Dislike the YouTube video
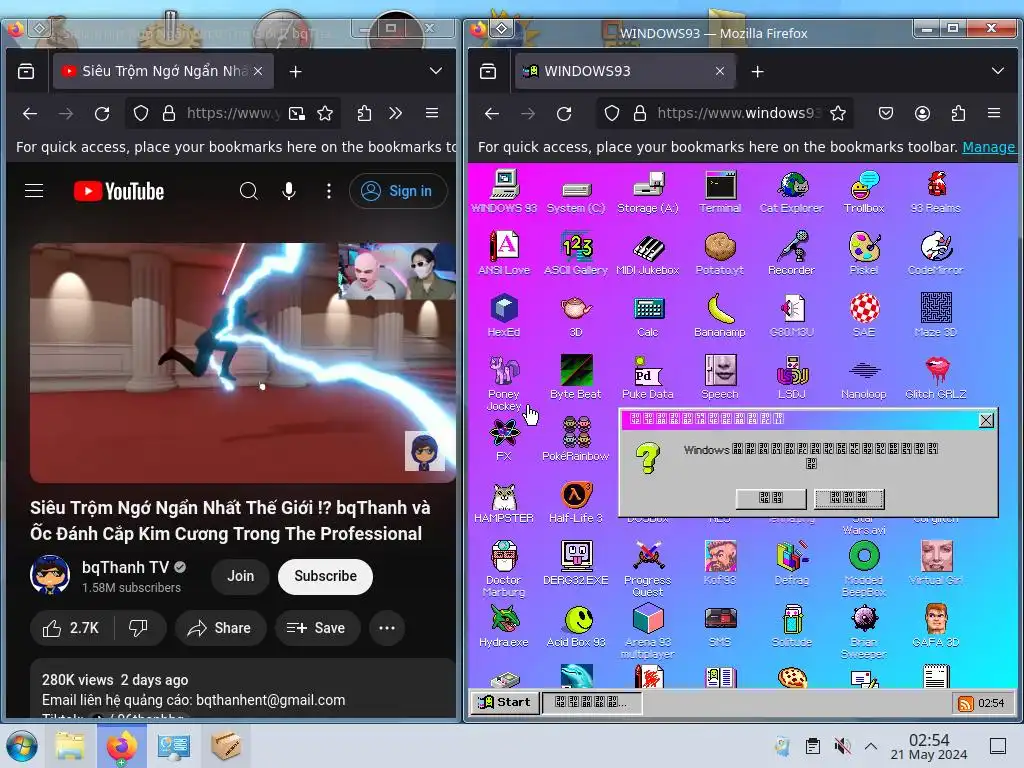Screen dimensions: 1024x768 (x=138, y=628)
